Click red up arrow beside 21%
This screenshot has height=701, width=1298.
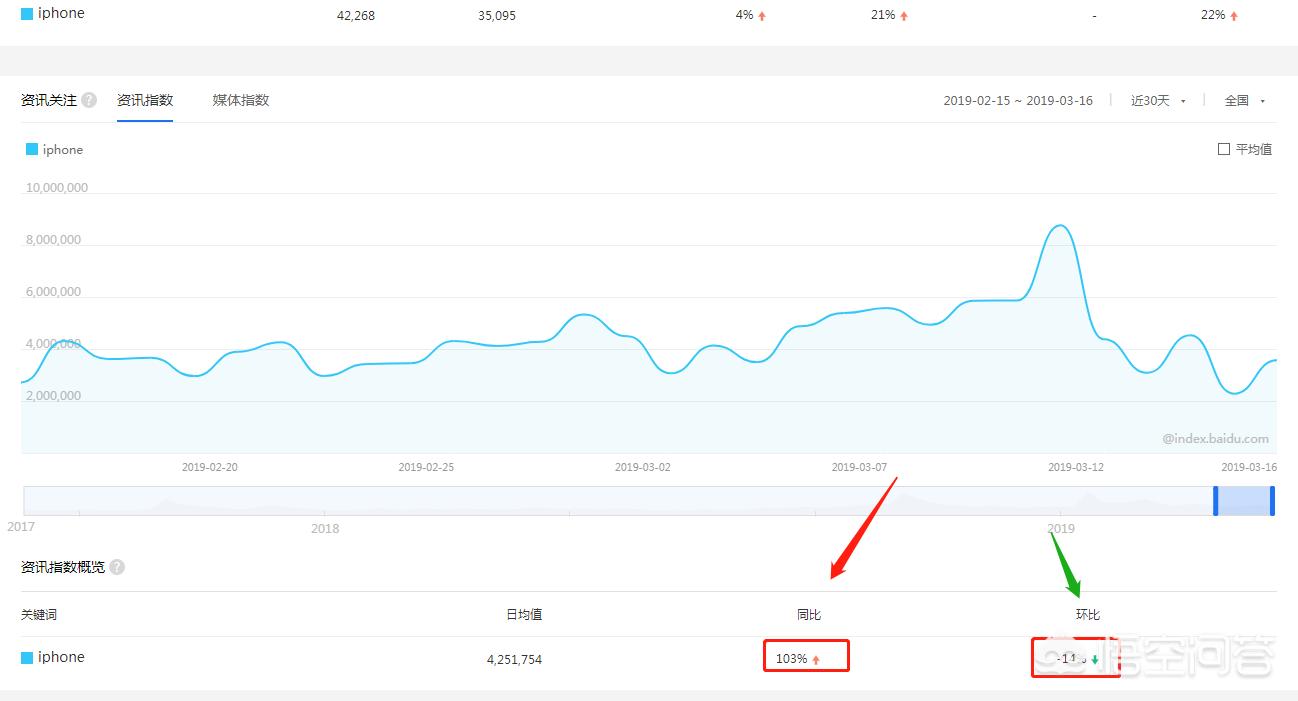(904, 16)
